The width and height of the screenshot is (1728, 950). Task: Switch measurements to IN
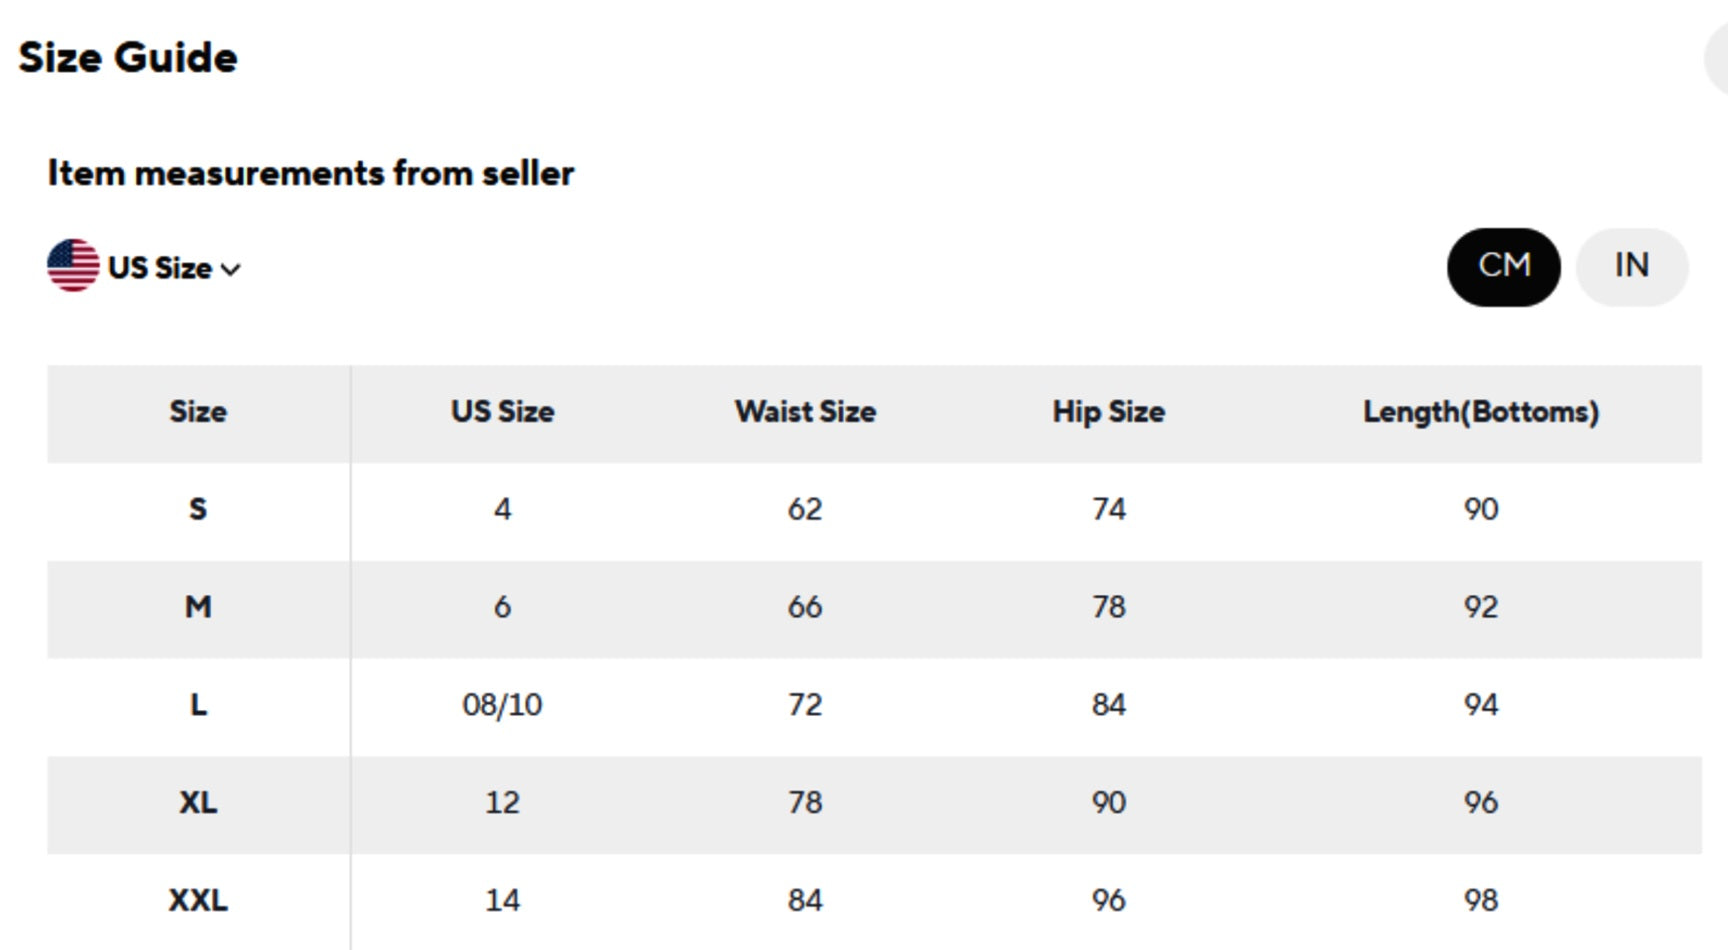pos(1631,267)
